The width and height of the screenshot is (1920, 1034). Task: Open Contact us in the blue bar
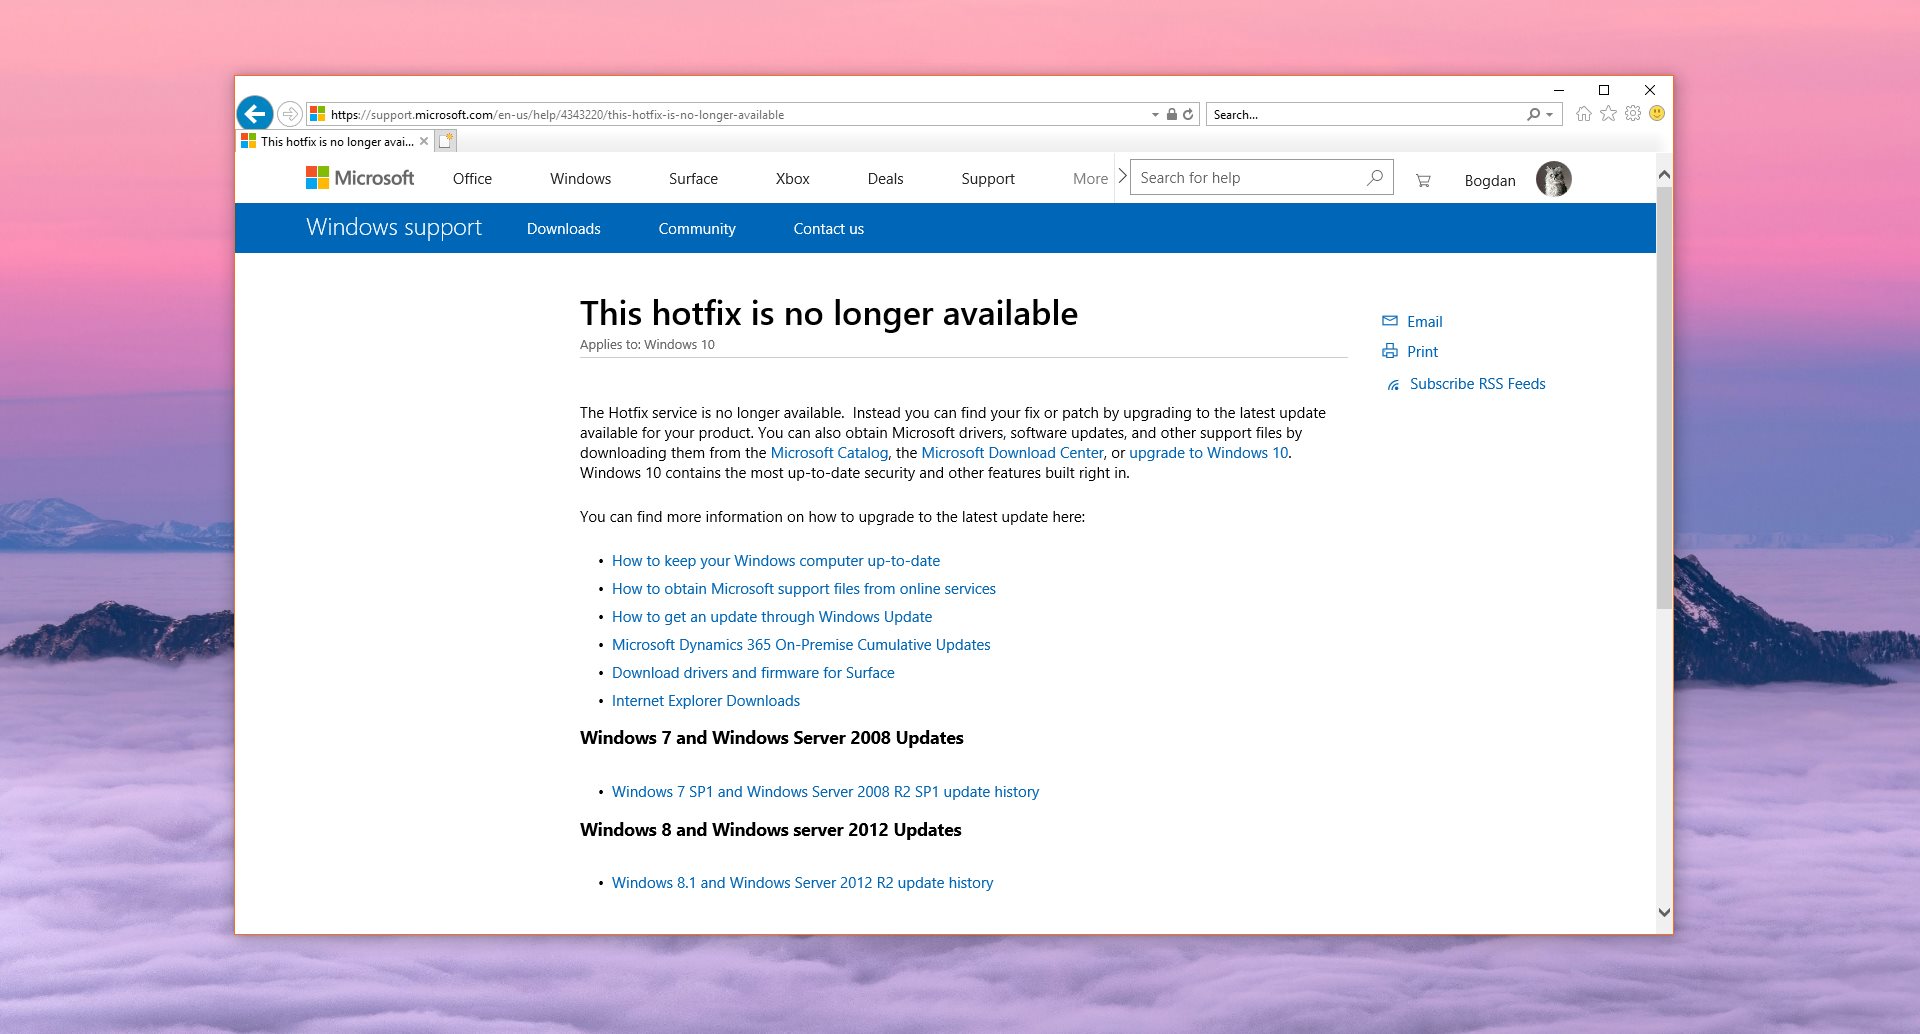coord(829,229)
